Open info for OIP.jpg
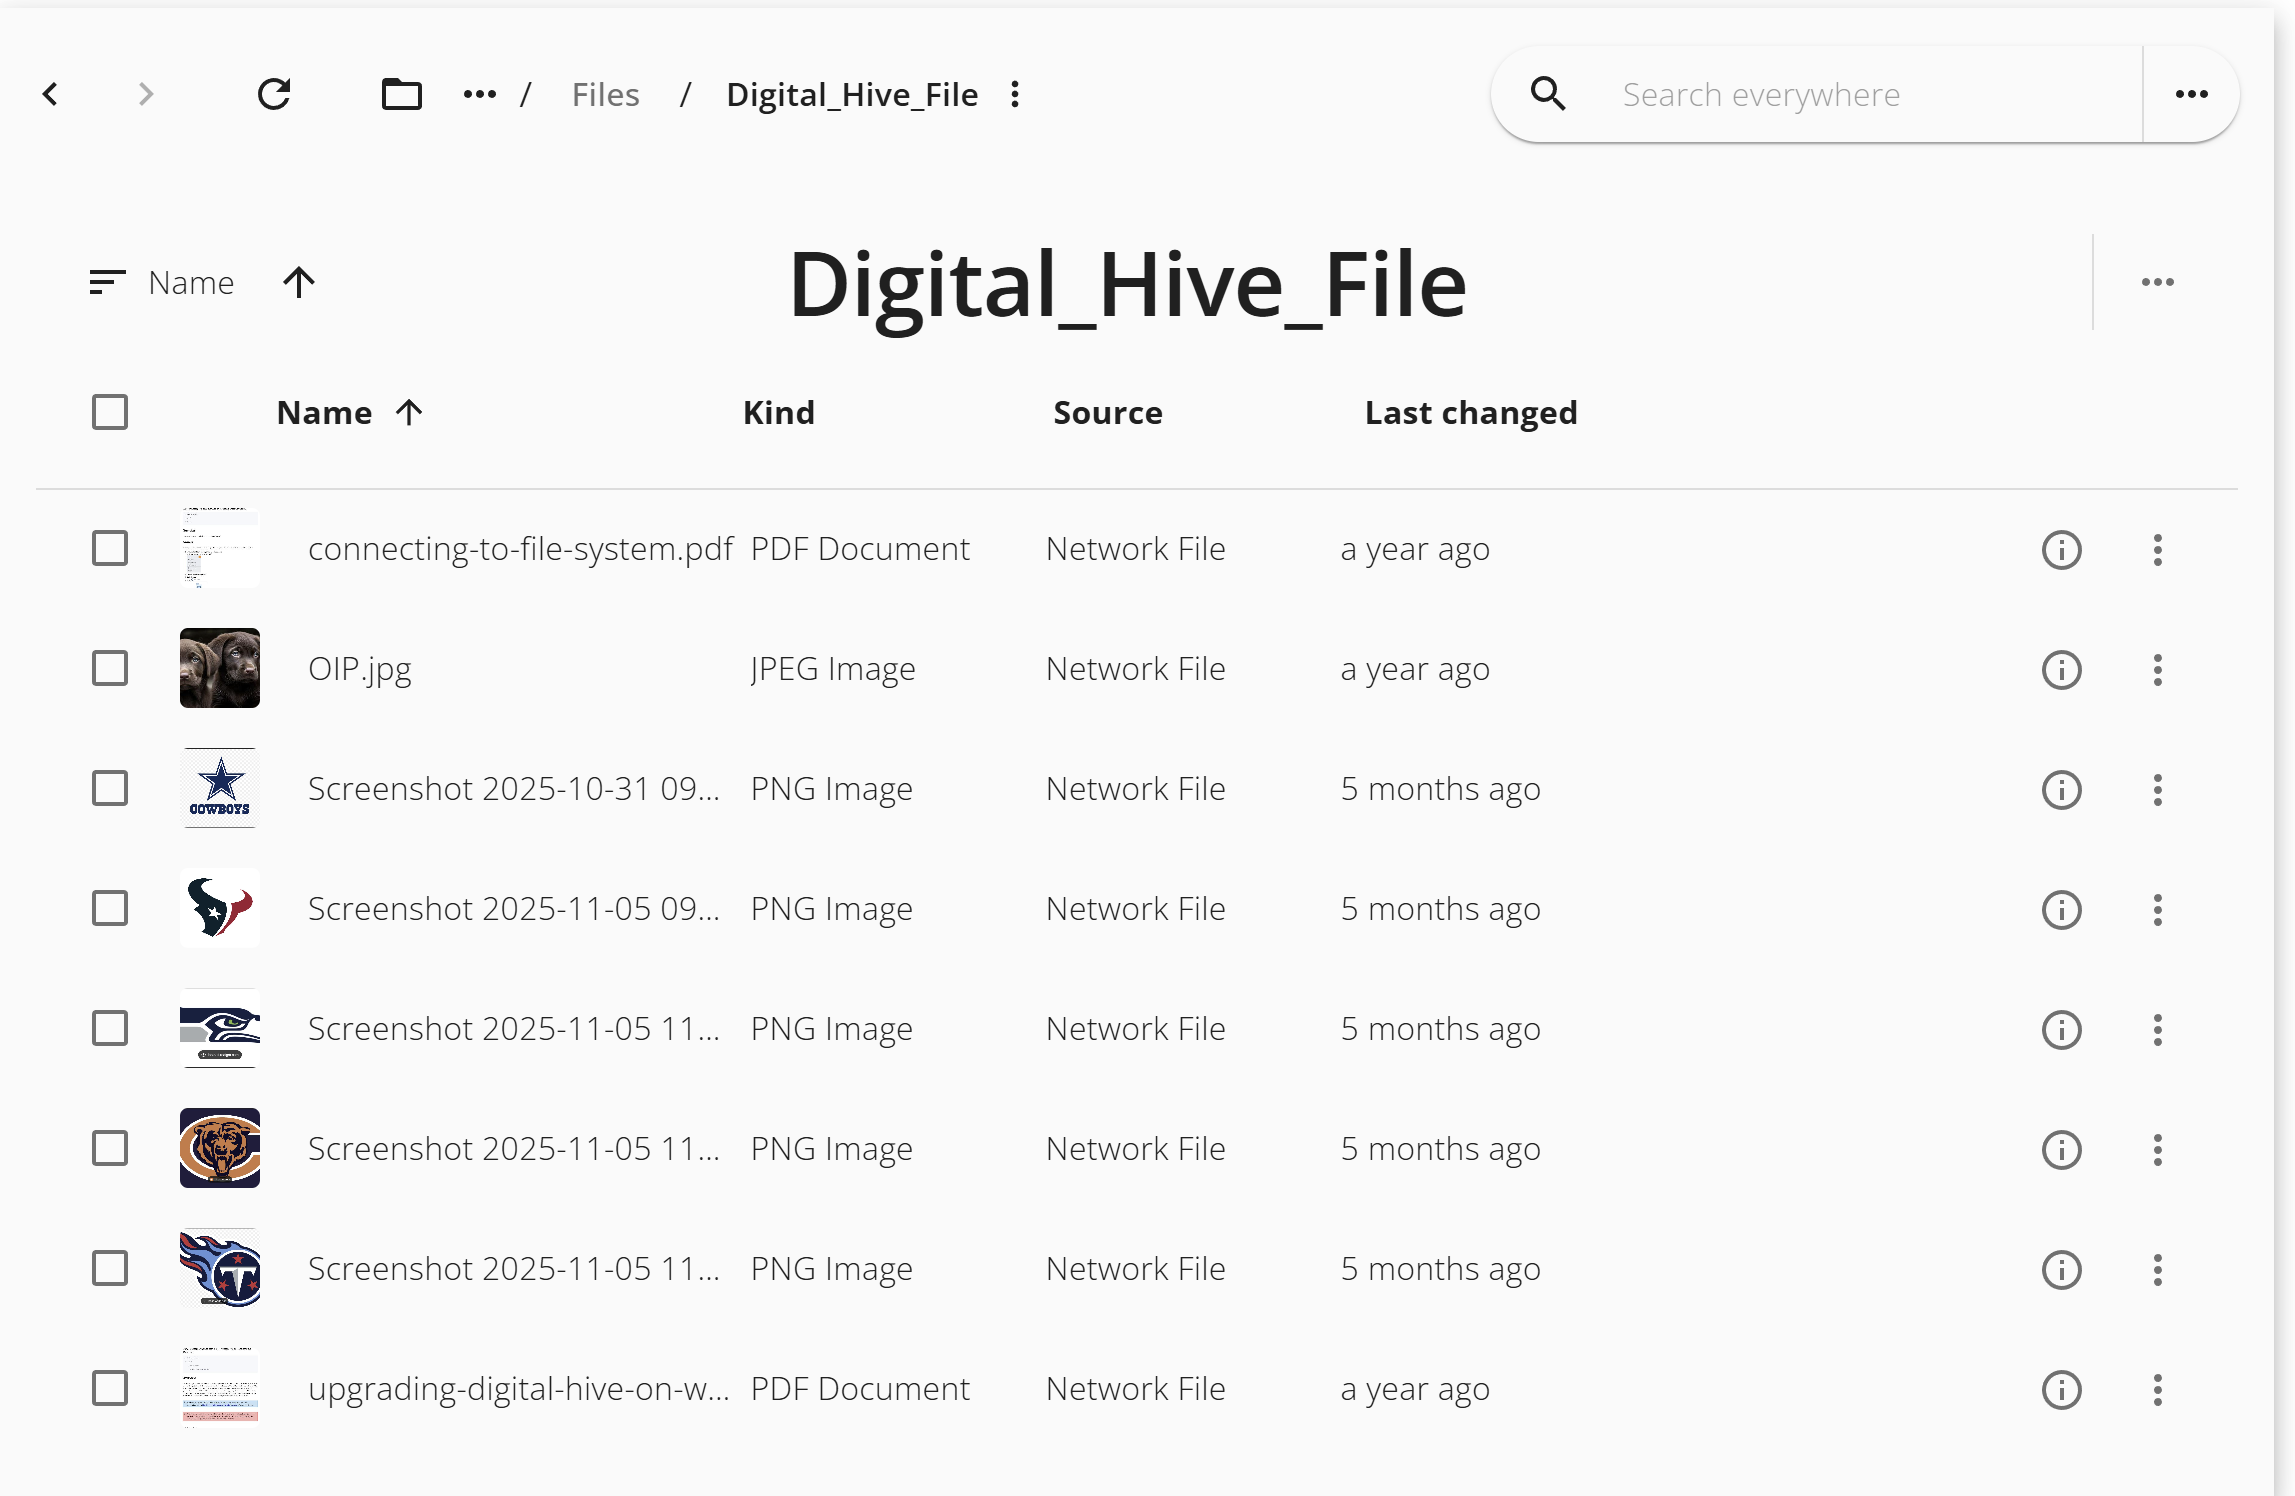 point(2061,669)
